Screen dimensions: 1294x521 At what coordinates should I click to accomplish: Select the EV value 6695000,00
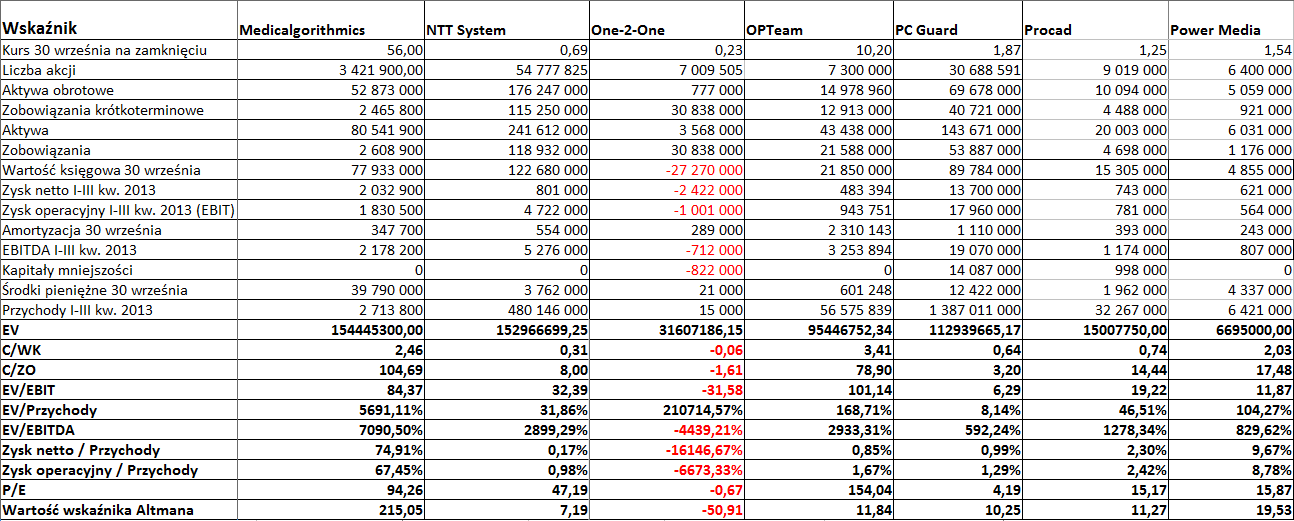pos(1231,330)
